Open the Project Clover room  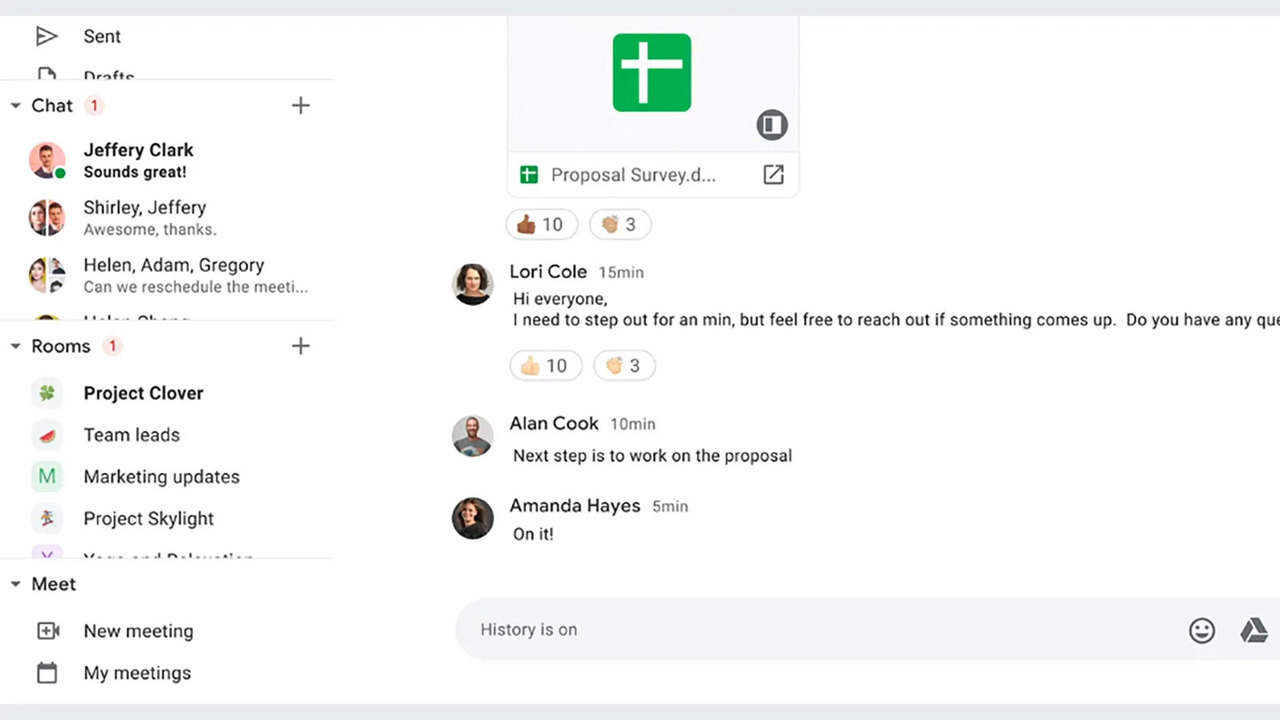[143, 393]
